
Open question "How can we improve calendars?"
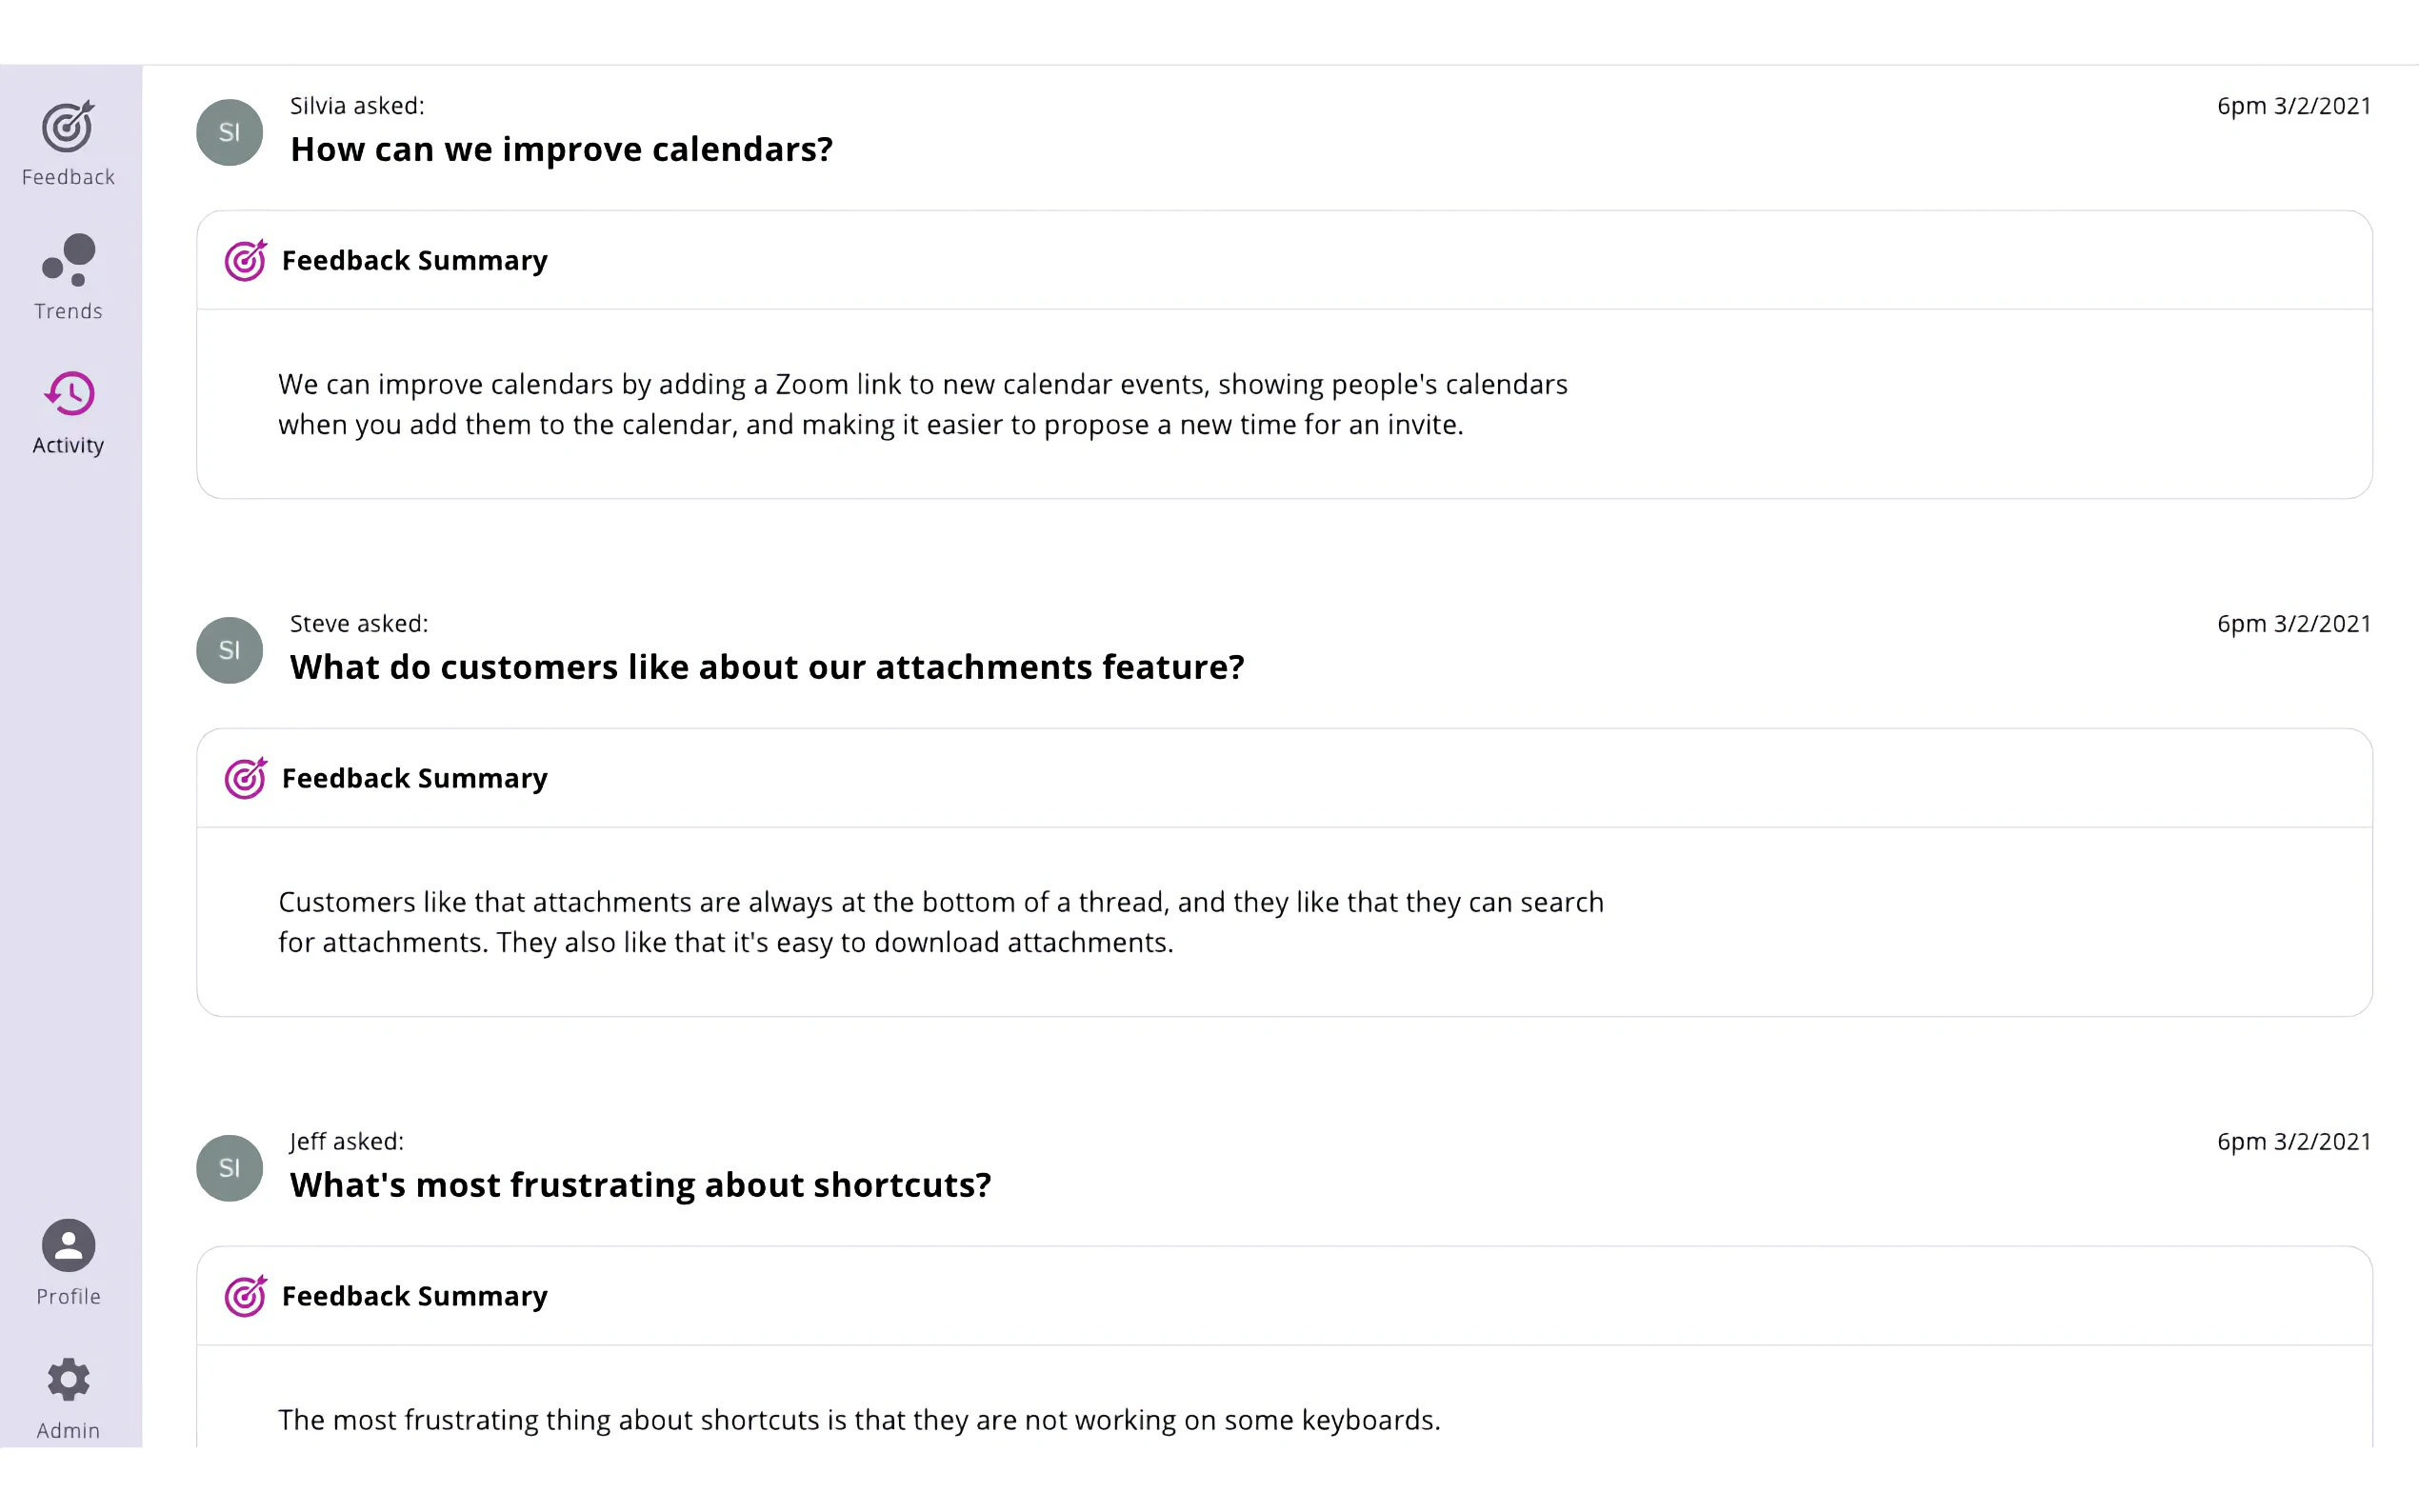click(x=561, y=149)
